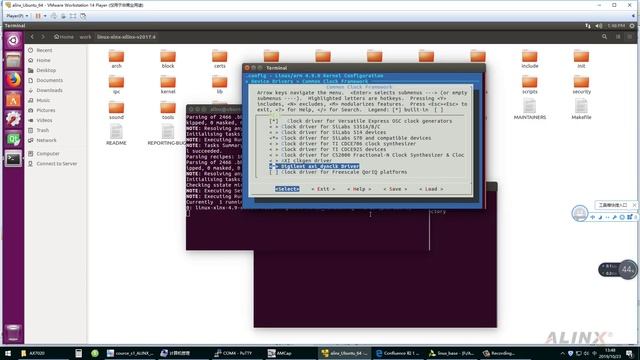Open the Trash at the launcher bottom
This screenshot has height=360, width=640.
tap(13, 333)
